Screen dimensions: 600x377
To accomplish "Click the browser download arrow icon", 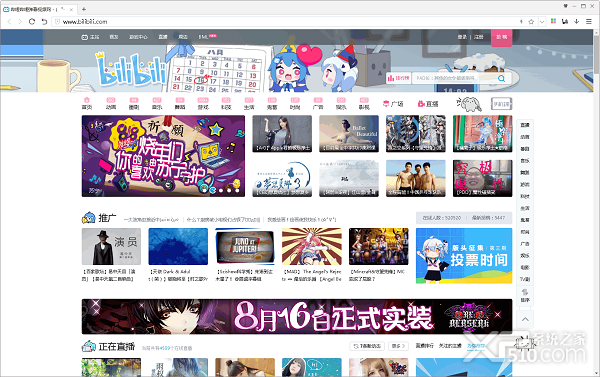I will [577, 21].
